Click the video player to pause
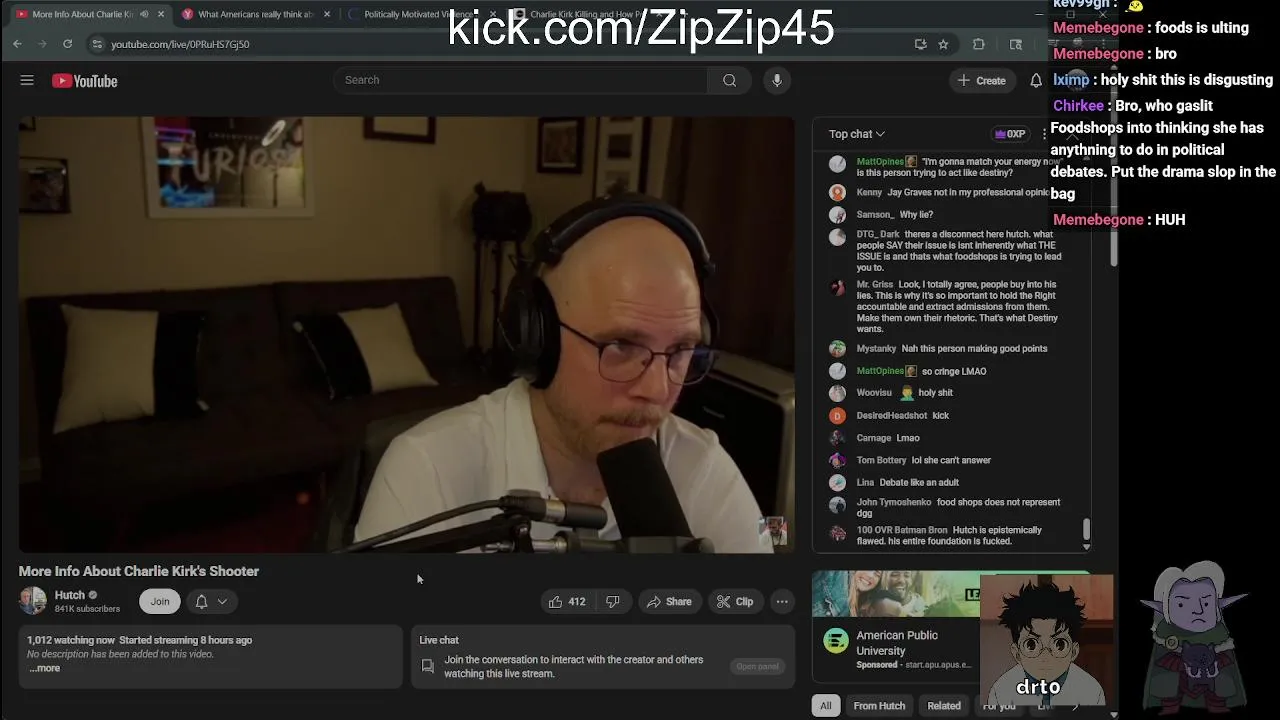This screenshot has height=720, width=1280. (x=407, y=335)
